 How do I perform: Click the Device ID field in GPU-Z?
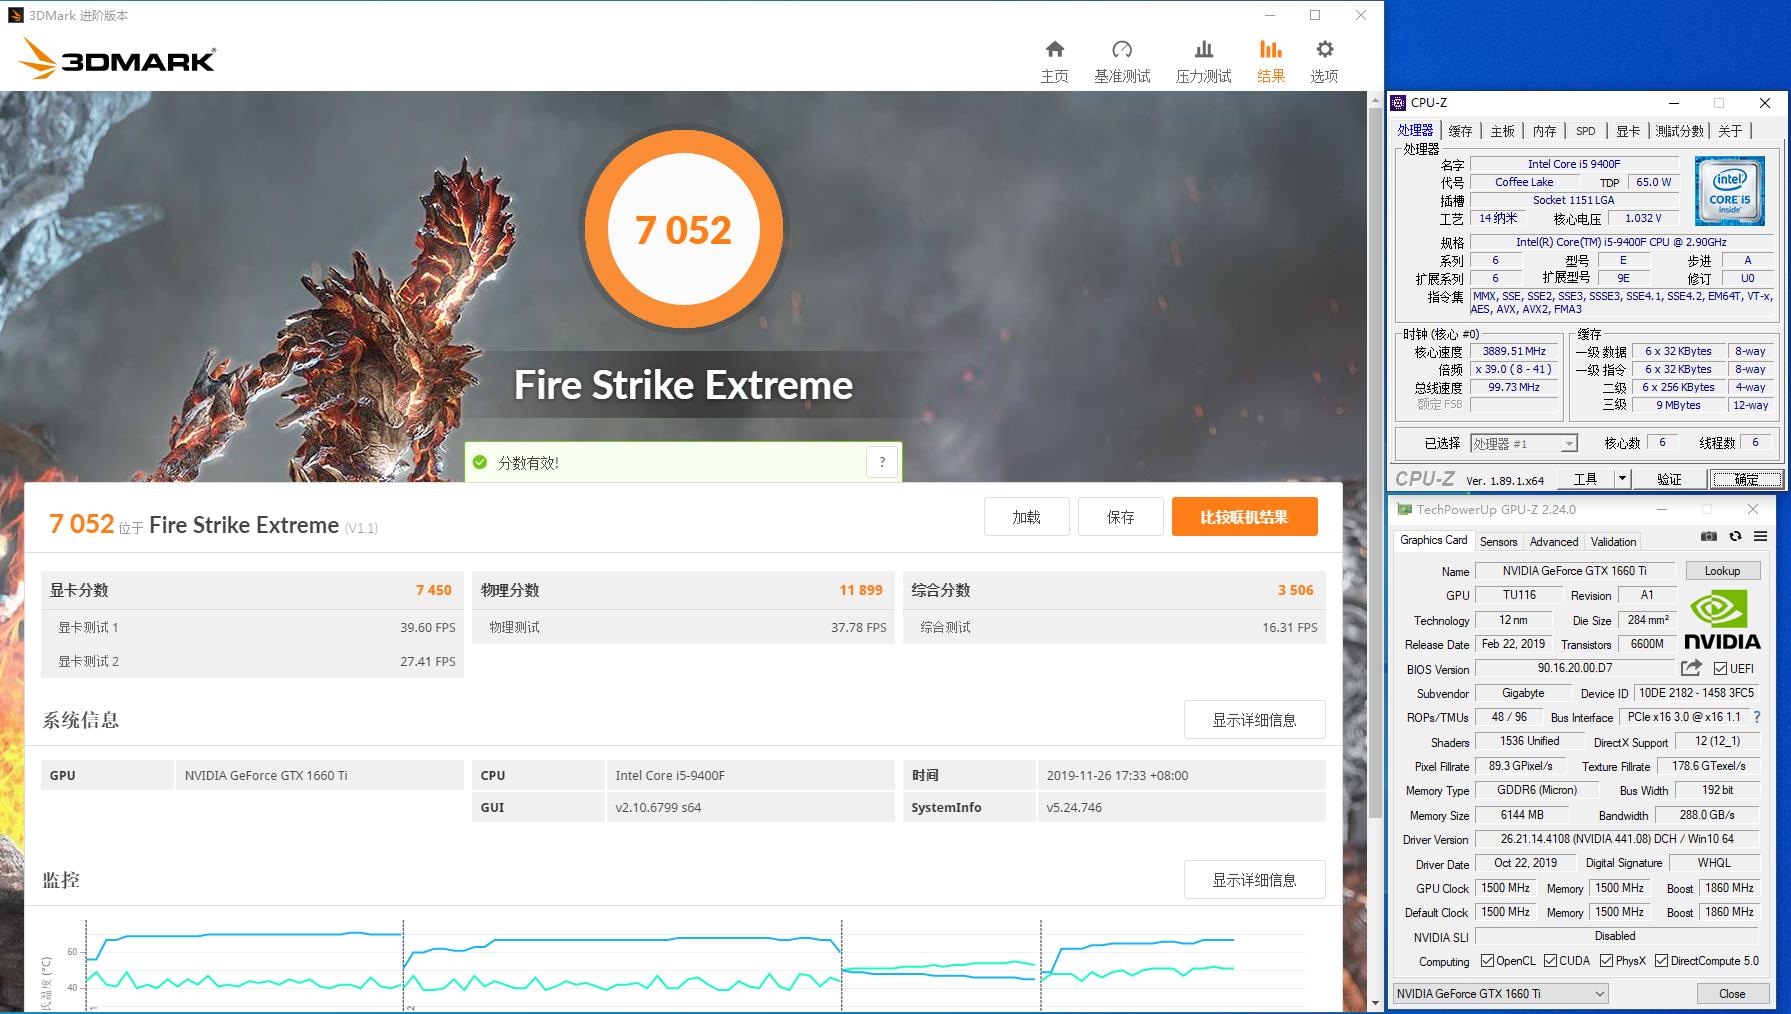tap(1696, 693)
